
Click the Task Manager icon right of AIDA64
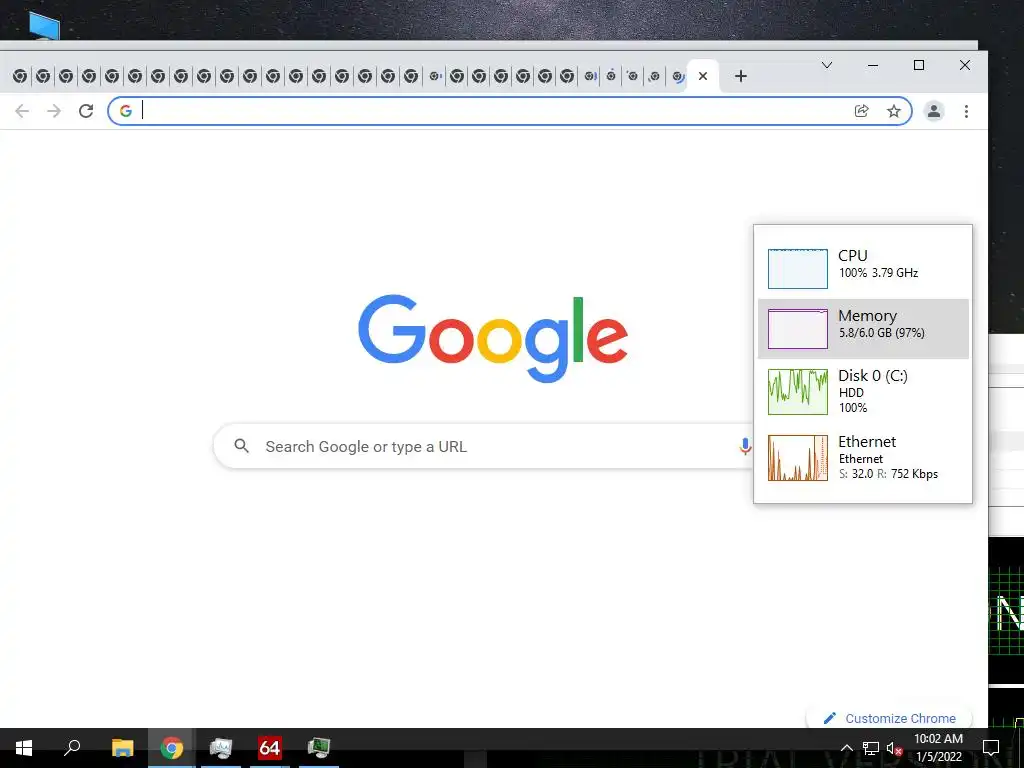coord(319,748)
